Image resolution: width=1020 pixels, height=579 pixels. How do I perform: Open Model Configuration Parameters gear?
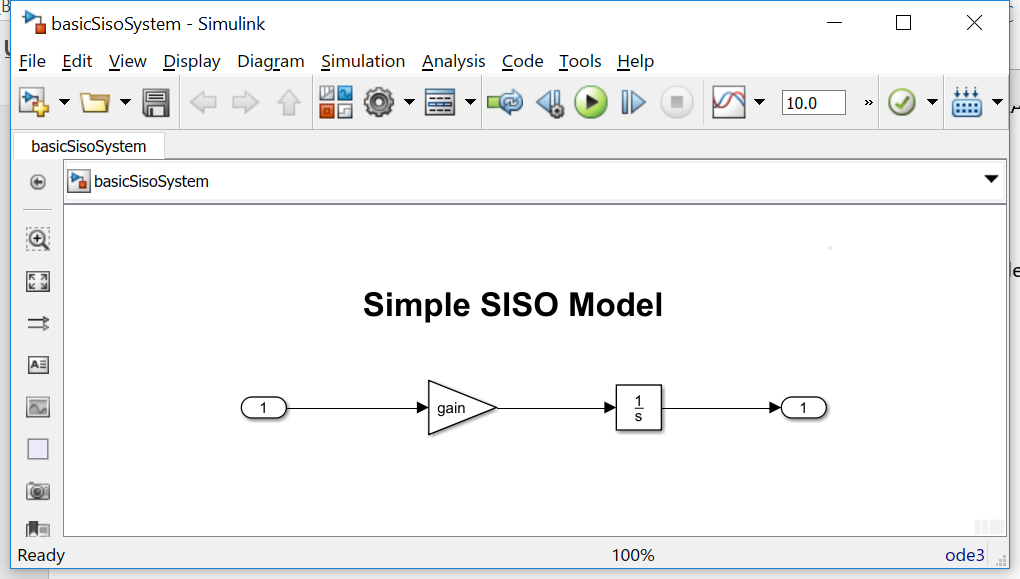pyautogui.click(x=379, y=102)
